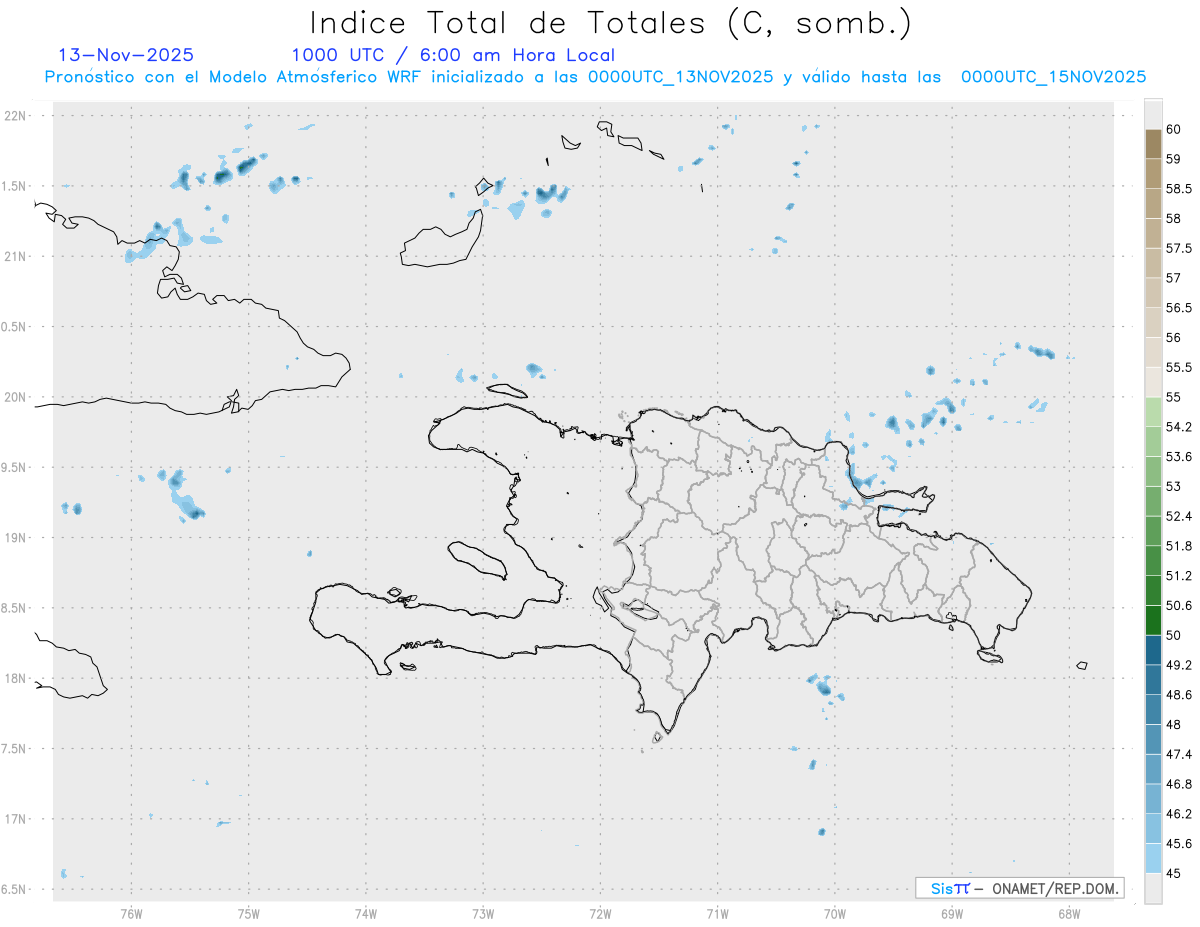1200x927 pixels.
Task: Click the '49.2' colorbar value
Action: [1179, 665]
